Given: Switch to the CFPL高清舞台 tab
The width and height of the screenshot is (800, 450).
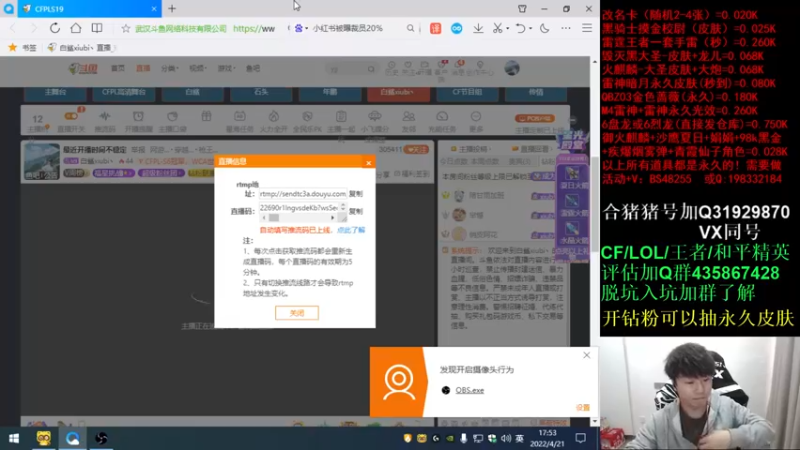Looking at the screenshot, I should (123, 93).
